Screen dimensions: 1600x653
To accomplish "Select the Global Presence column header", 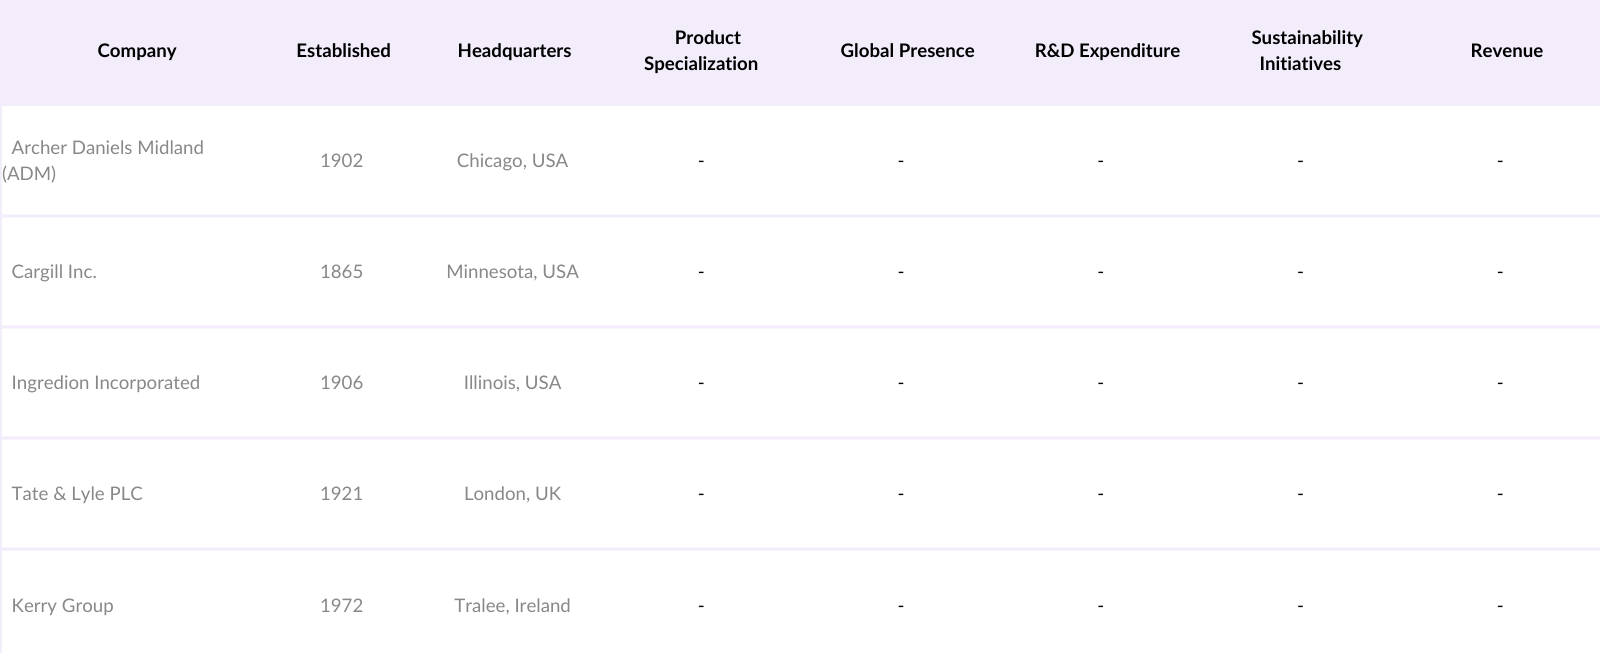I will pos(907,51).
